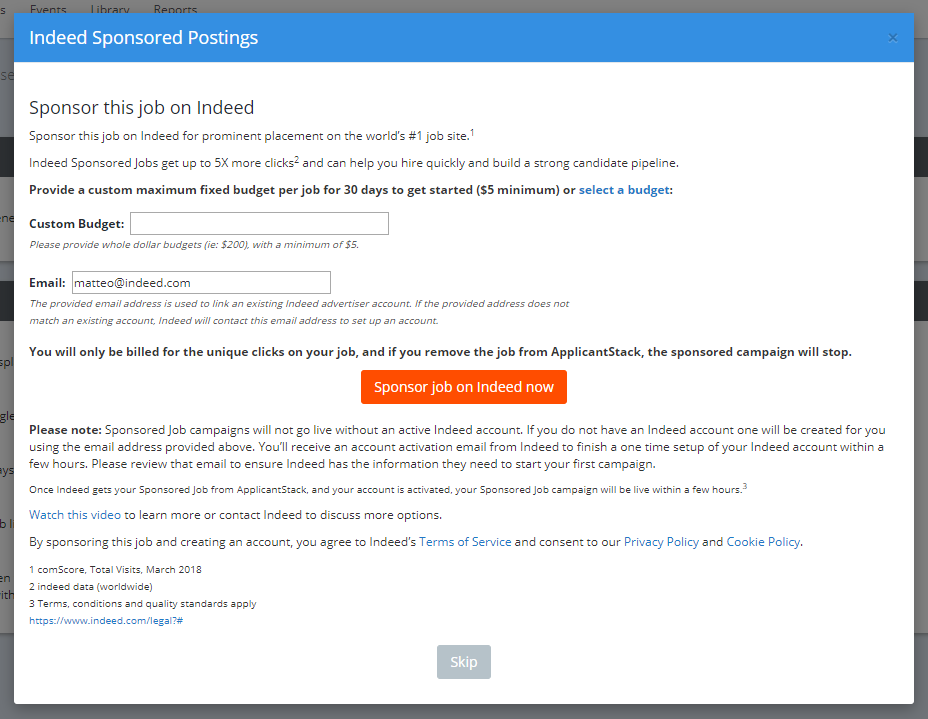View the Privacy Policy
Image resolution: width=928 pixels, height=719 pixels.
660,541
